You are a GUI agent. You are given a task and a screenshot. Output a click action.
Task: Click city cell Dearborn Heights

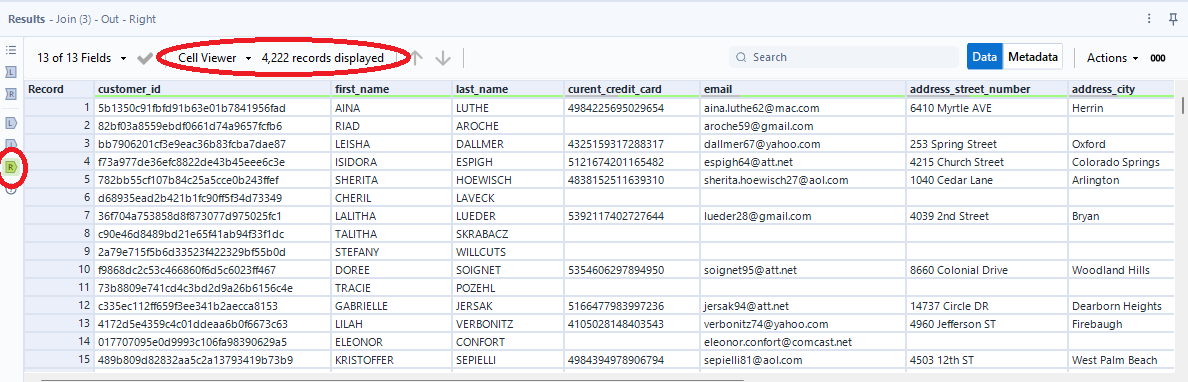click(1121, 306)
